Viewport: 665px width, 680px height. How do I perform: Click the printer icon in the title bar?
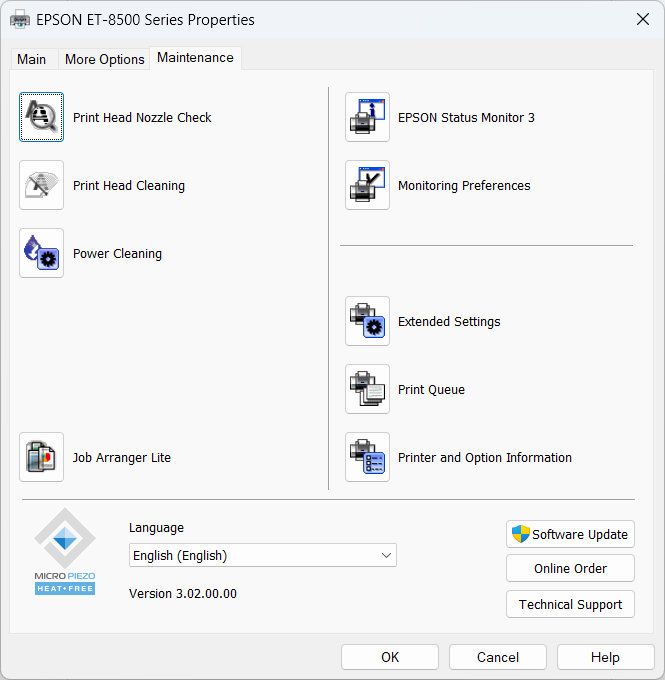[x=20, y=20]
